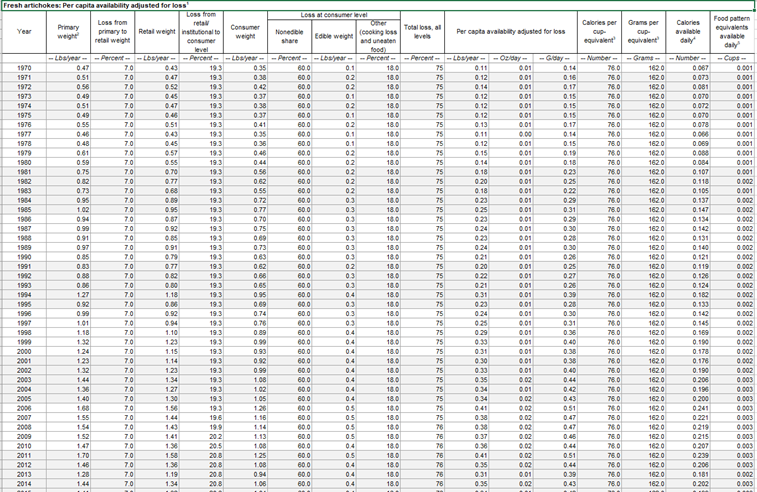Select 1994 calories available daily 0.182
Screen dimensions: 757x492
click(x=688, y=295)
